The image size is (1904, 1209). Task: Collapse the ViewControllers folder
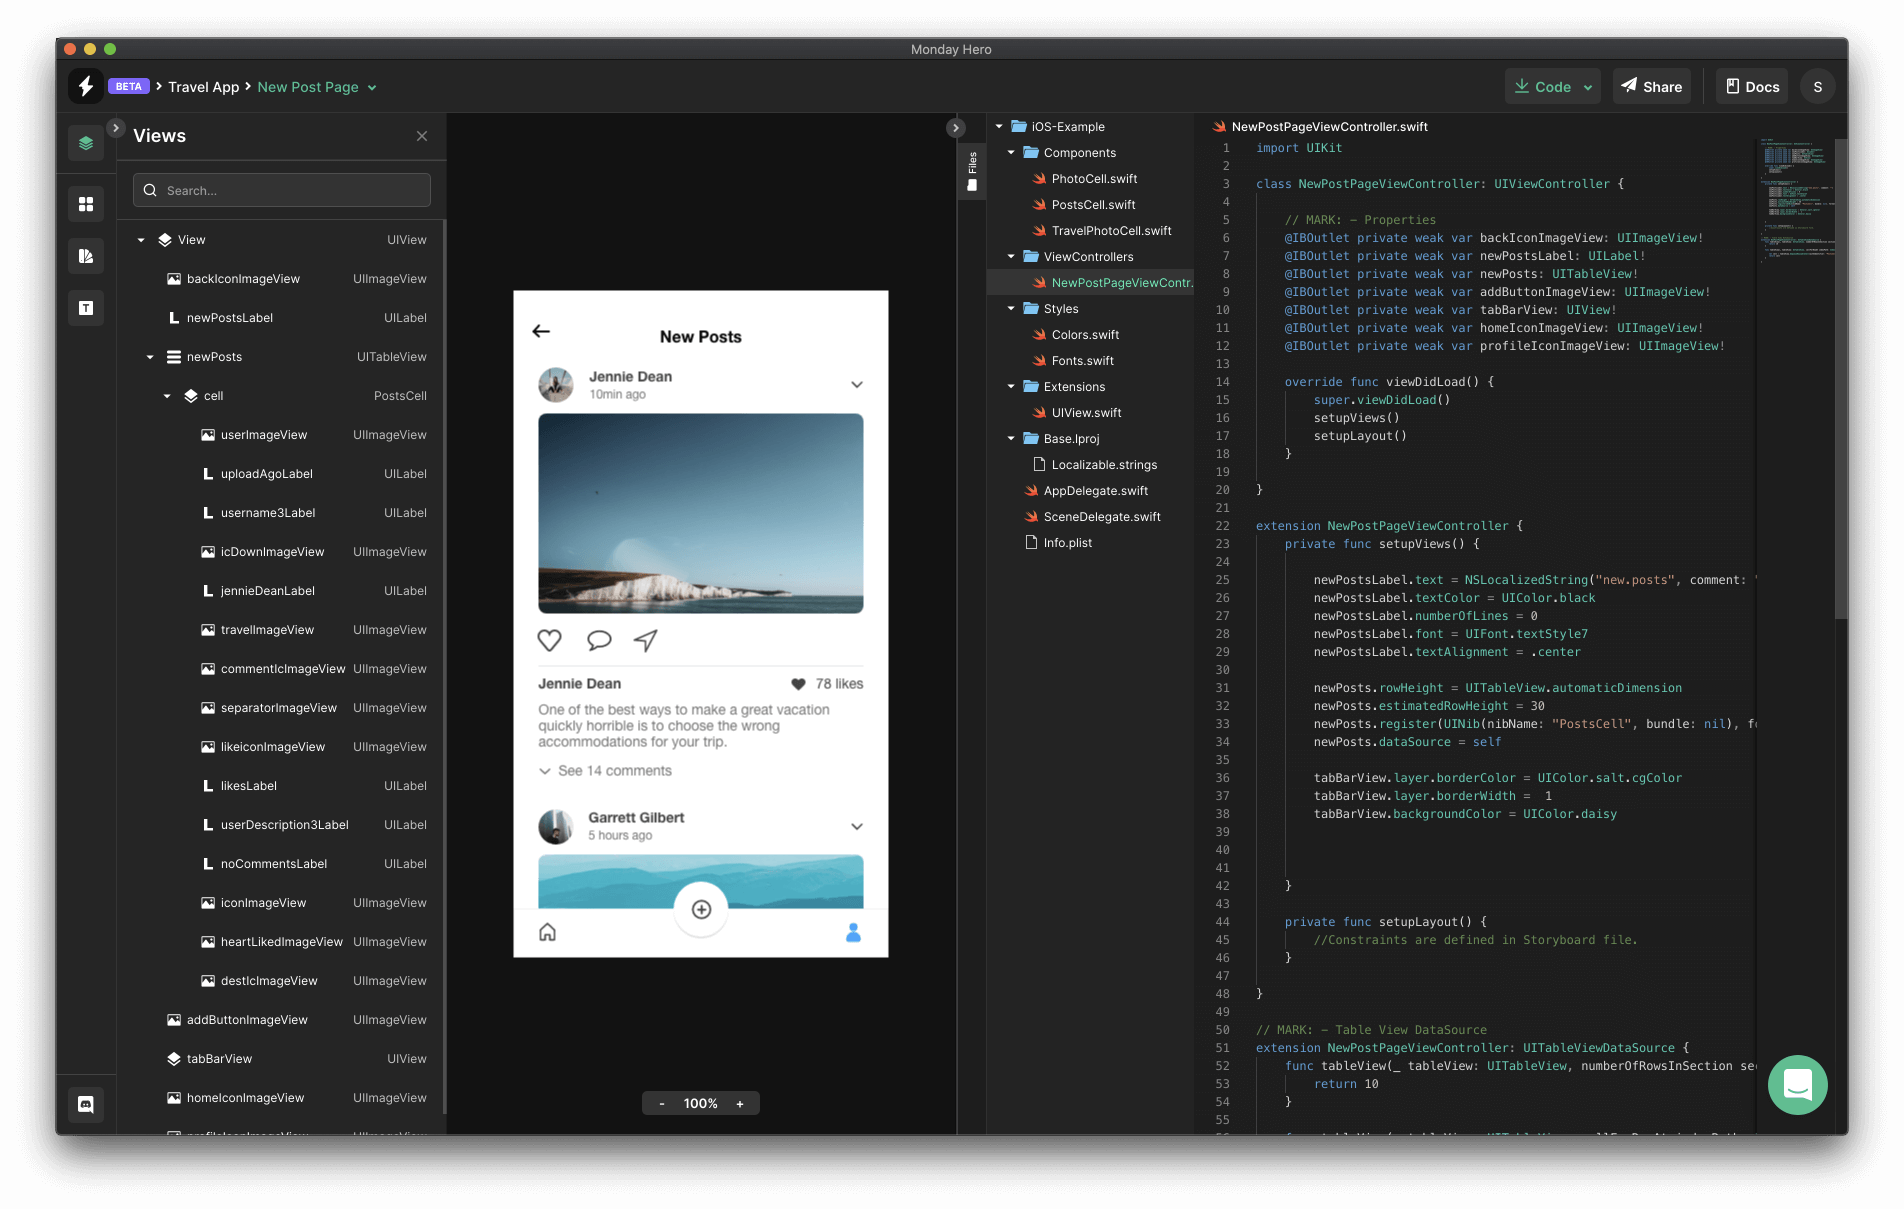tap(1011, 256)
